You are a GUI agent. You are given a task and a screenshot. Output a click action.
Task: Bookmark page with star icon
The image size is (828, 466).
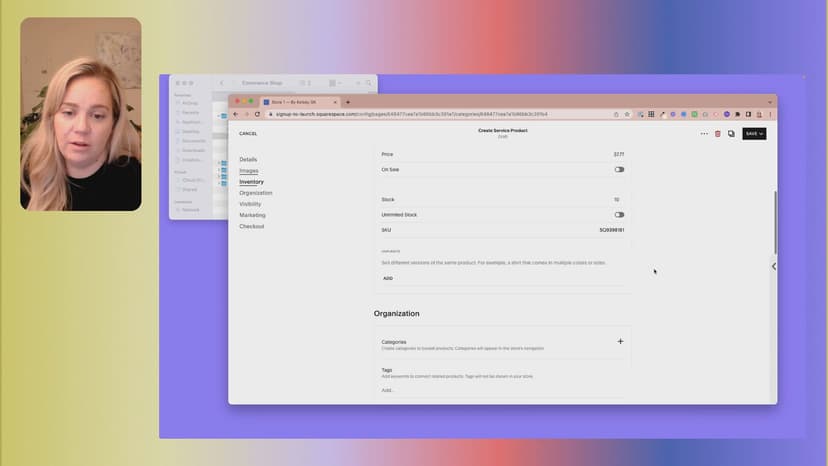point(627,114)
